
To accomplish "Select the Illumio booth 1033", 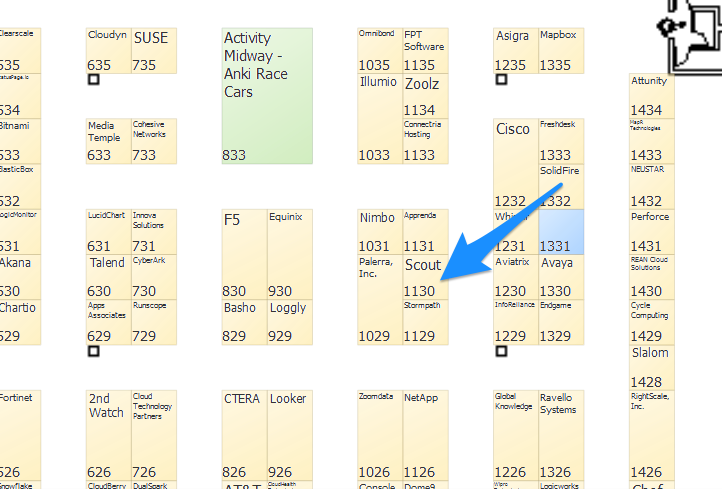I will pyautogui.click(x=380, y=119).
